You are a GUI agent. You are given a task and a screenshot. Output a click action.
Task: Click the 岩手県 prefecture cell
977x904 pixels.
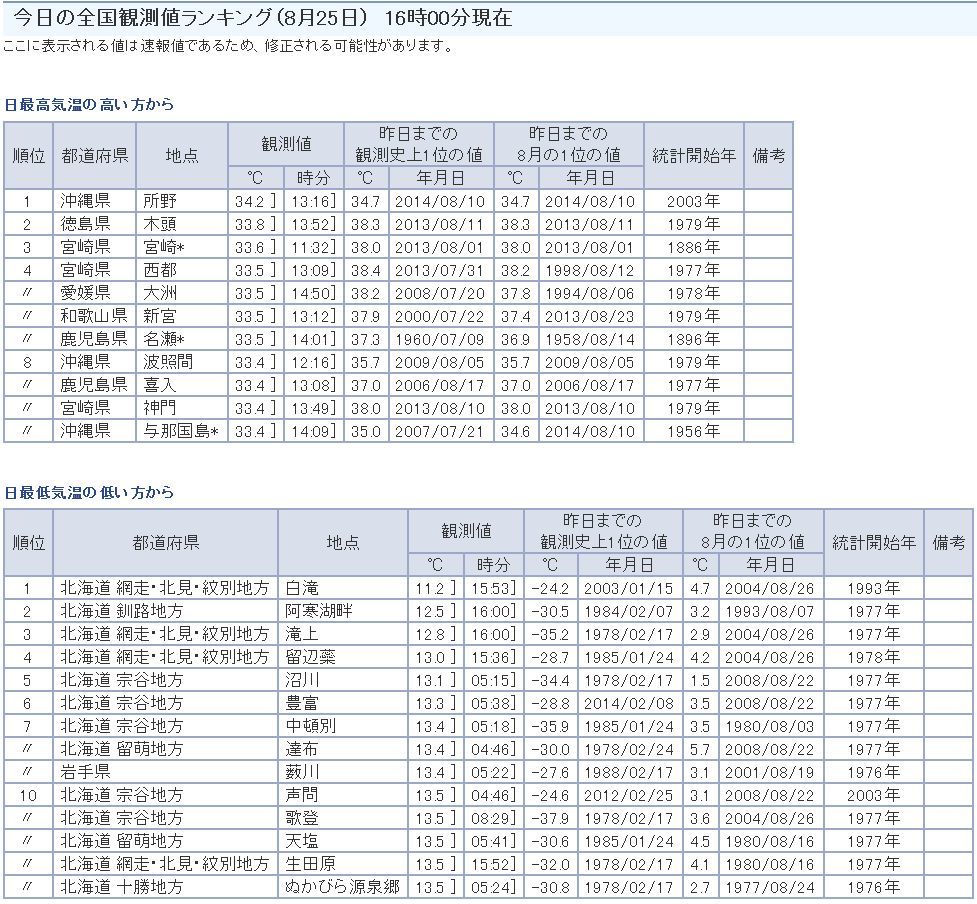[85, 772]
